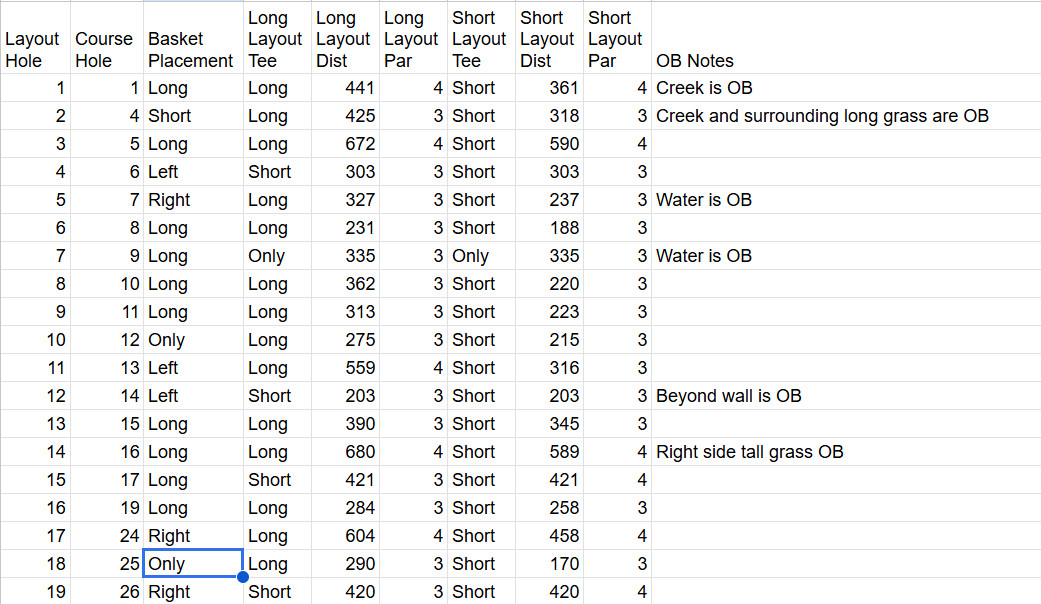The width and height of the screenshot is (1041, 604).
Task: Select the 'Short Layout Par' header cell
Action: [x=617, y=38]
